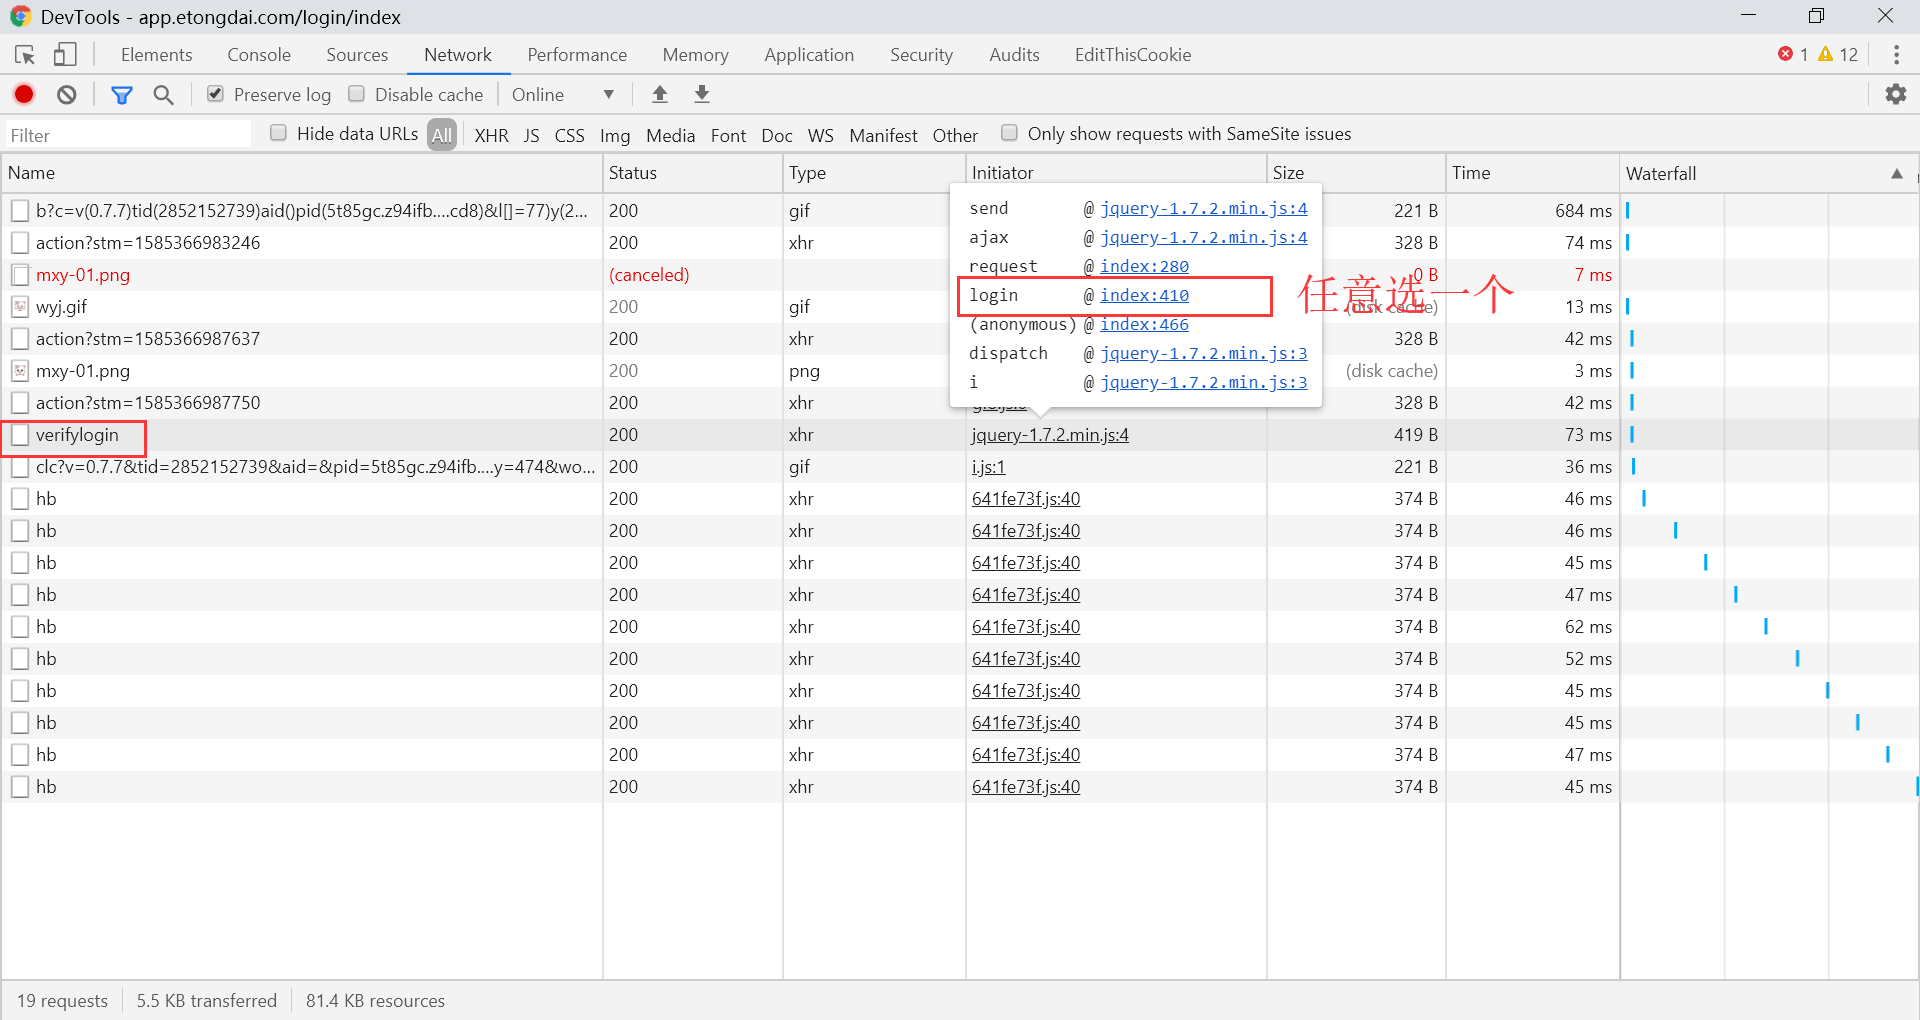This screenshot has height=1020, width=1920.
Task: Click the import HAR upload arrow icon
Action: (x=660, y=94)
